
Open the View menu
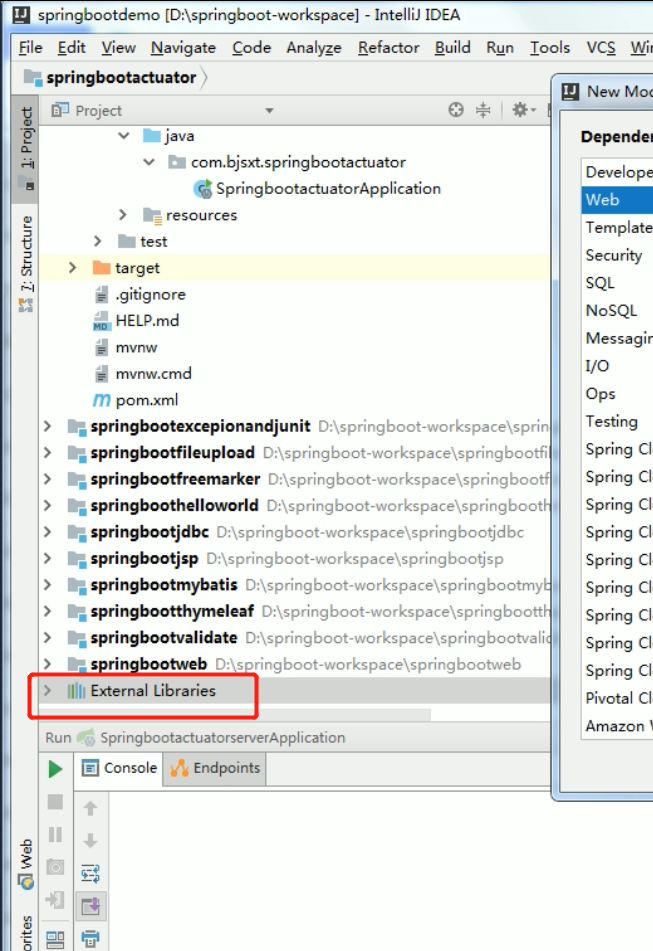118,47
